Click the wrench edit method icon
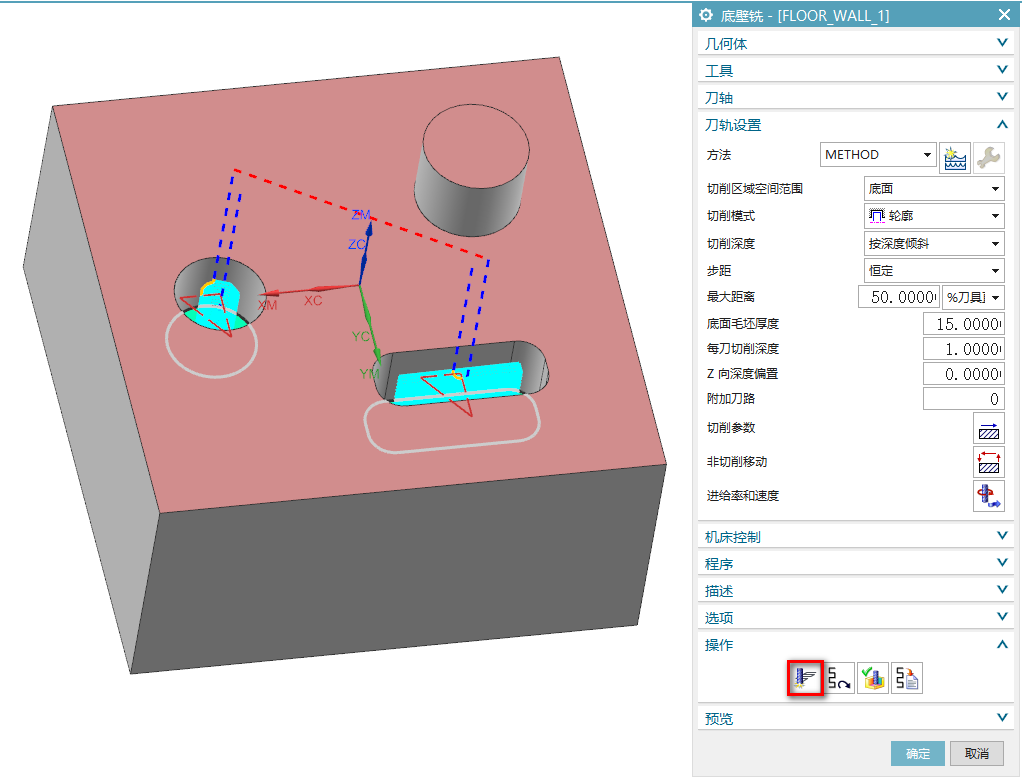The height and width of the screenshot is (778, 1022). pyautogui.click(x=988, y=155)
